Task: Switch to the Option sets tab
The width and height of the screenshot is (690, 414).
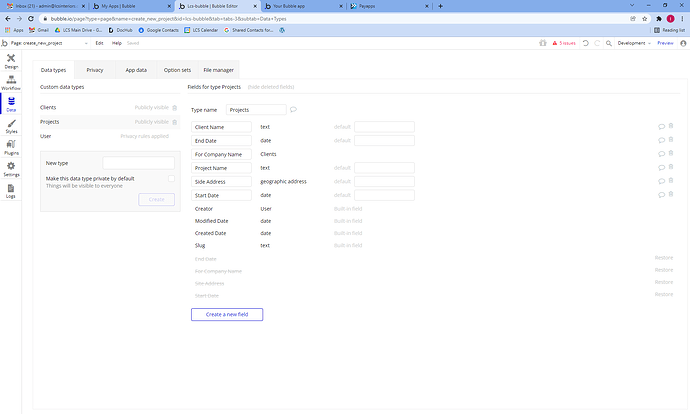Action: [x=177, y=70]
